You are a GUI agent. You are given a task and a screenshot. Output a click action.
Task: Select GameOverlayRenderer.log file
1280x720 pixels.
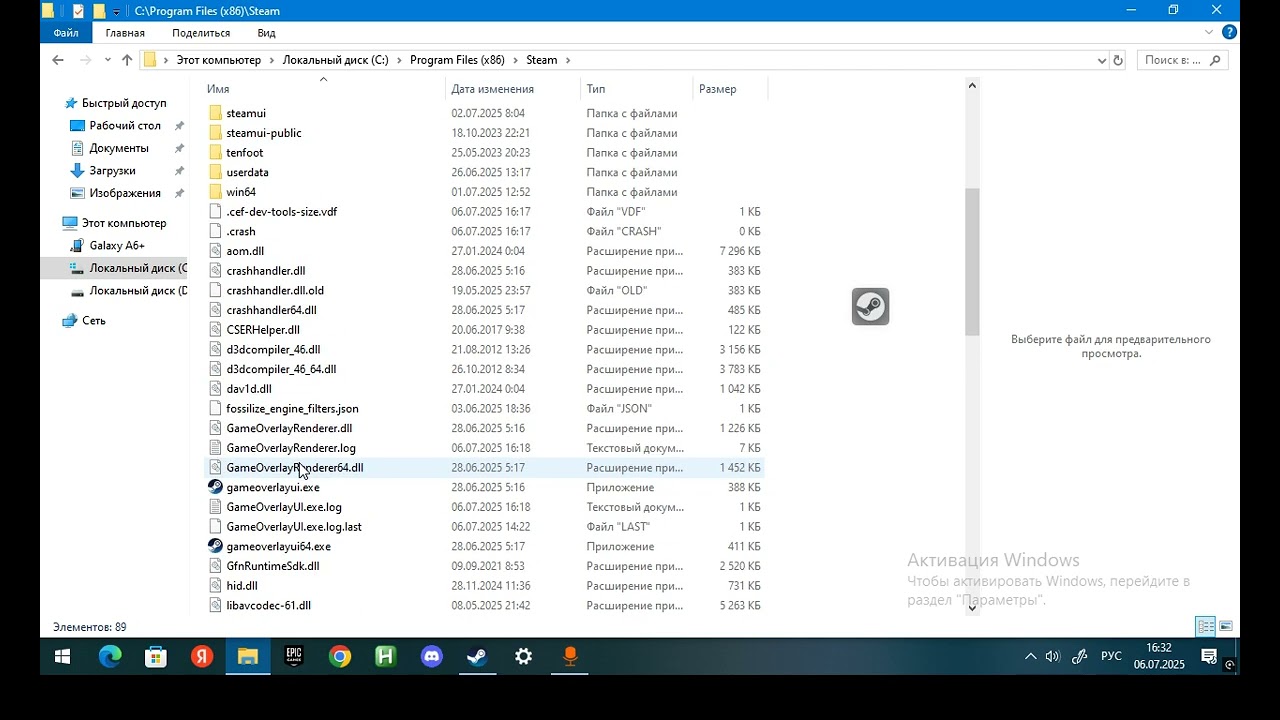tap(291, 448)
